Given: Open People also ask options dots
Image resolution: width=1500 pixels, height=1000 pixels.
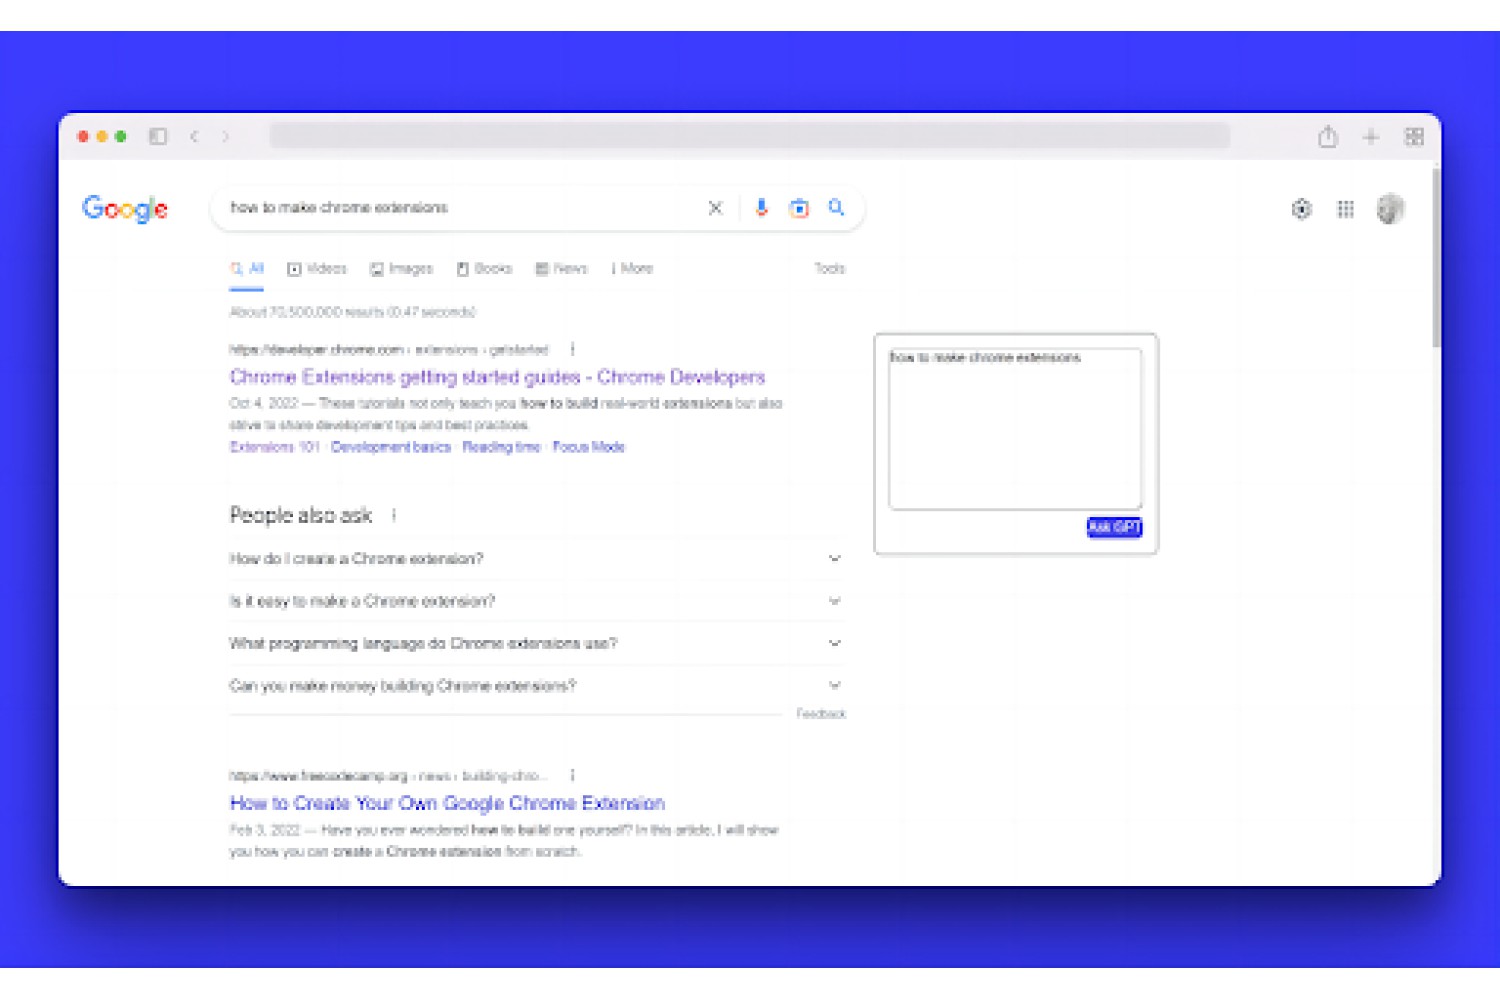Looking at the screenshot, I should click(x=394, y=515).
